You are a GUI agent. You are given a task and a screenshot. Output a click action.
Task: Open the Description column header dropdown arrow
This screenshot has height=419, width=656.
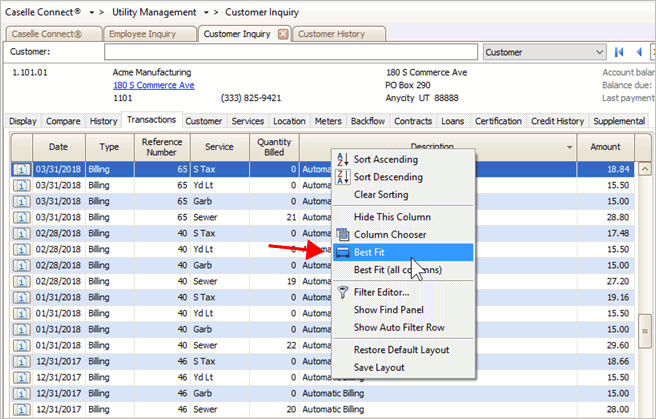coord(569,147)
